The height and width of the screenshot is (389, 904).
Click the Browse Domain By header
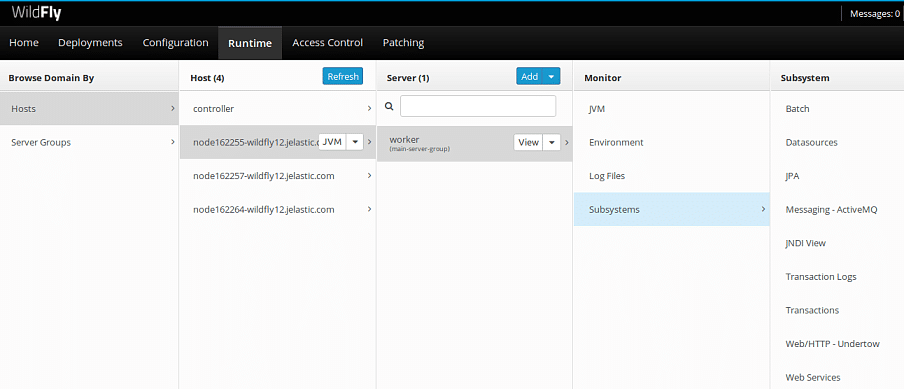pos(51,77)
